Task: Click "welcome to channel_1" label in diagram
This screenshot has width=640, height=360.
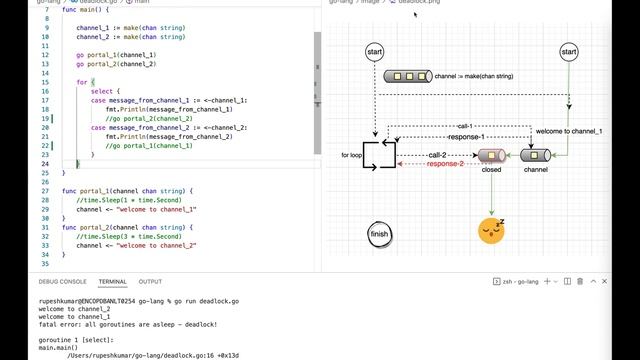Action: pos(569,131)
